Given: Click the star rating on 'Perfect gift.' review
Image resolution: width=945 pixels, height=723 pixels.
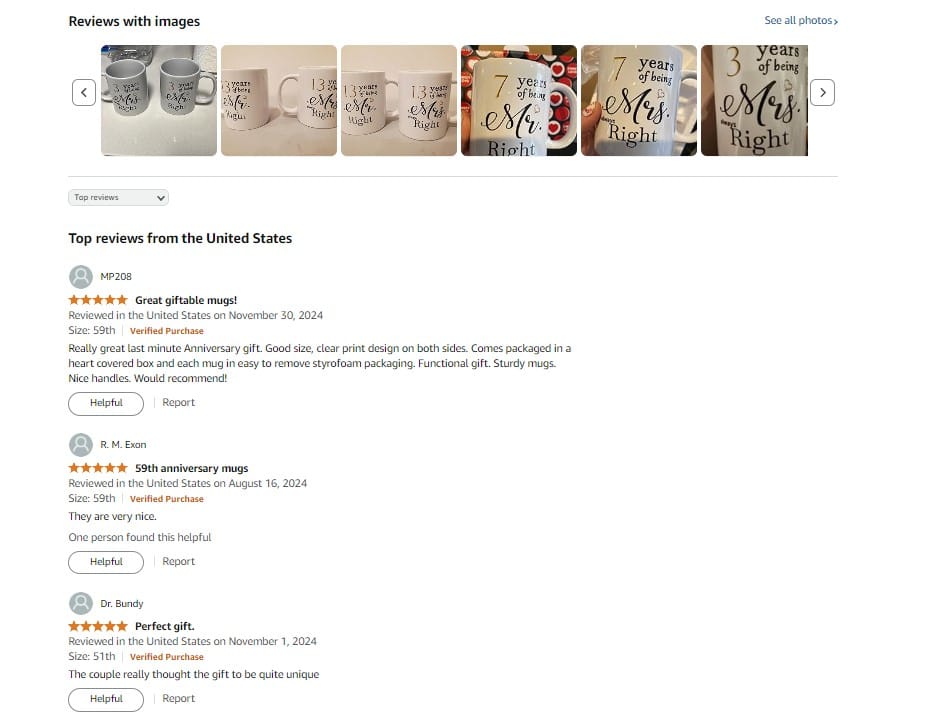Looking at the screenshot, I should pyautogui.click(x=98, y=626).
